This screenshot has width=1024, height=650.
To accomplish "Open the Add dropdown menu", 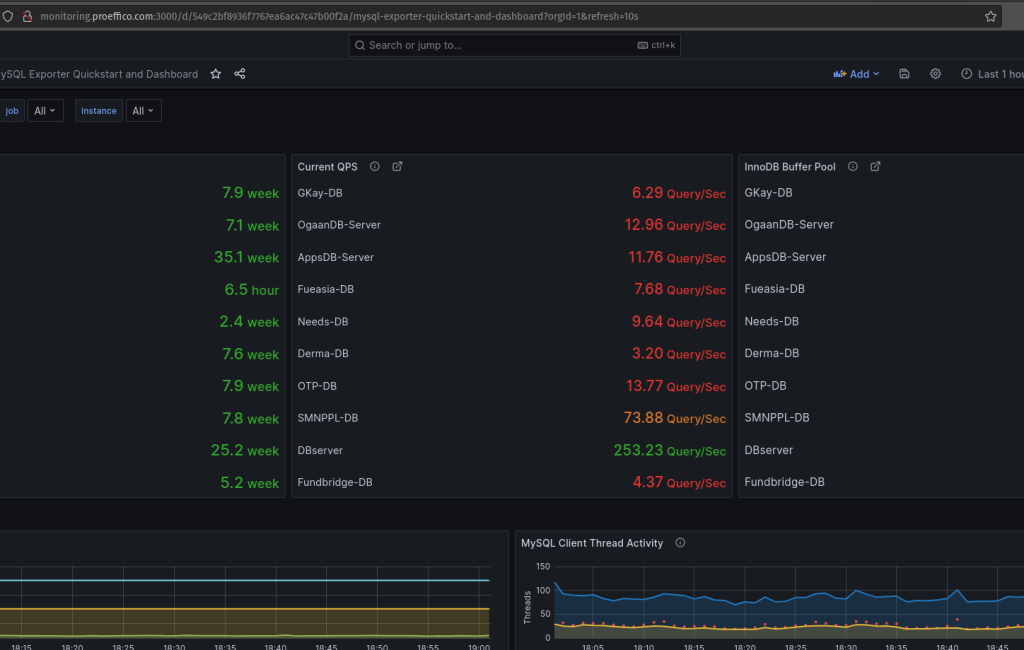I will coord(856,74).
